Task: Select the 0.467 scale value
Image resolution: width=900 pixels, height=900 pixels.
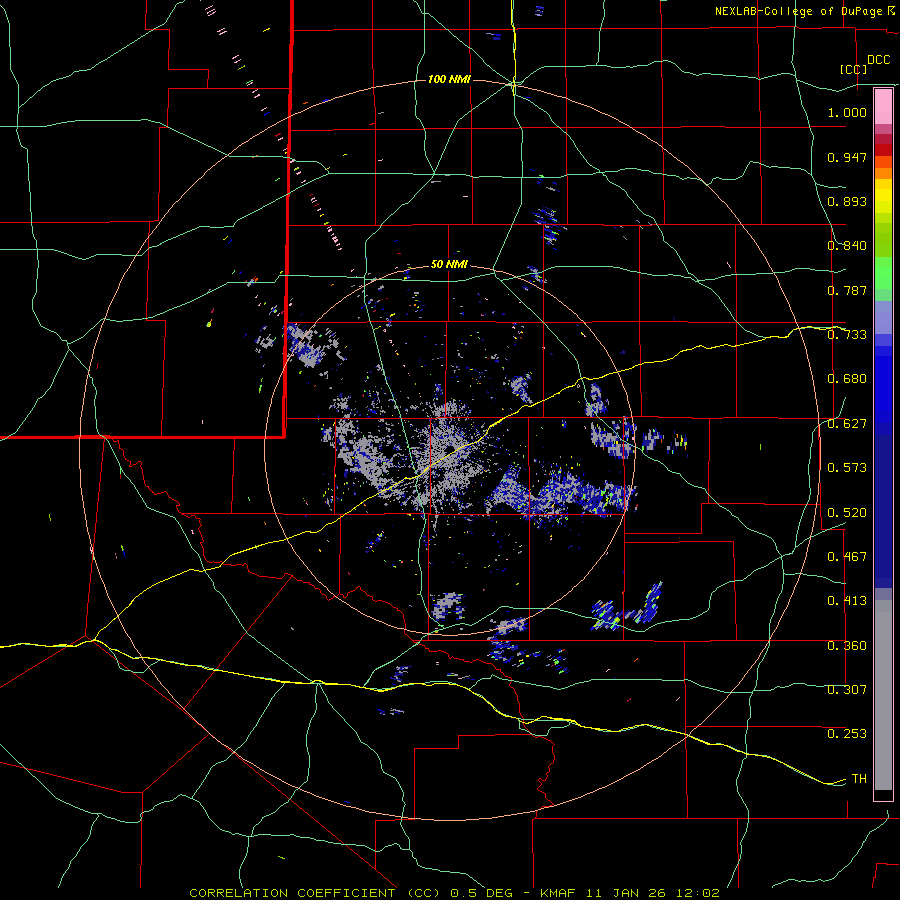Action: [x=847, y=557]
